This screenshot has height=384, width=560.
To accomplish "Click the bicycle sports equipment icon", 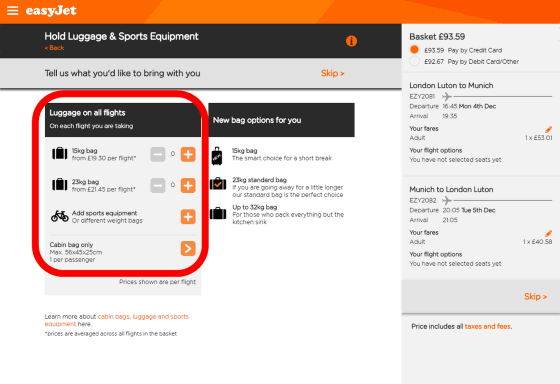I will [60, 216].
